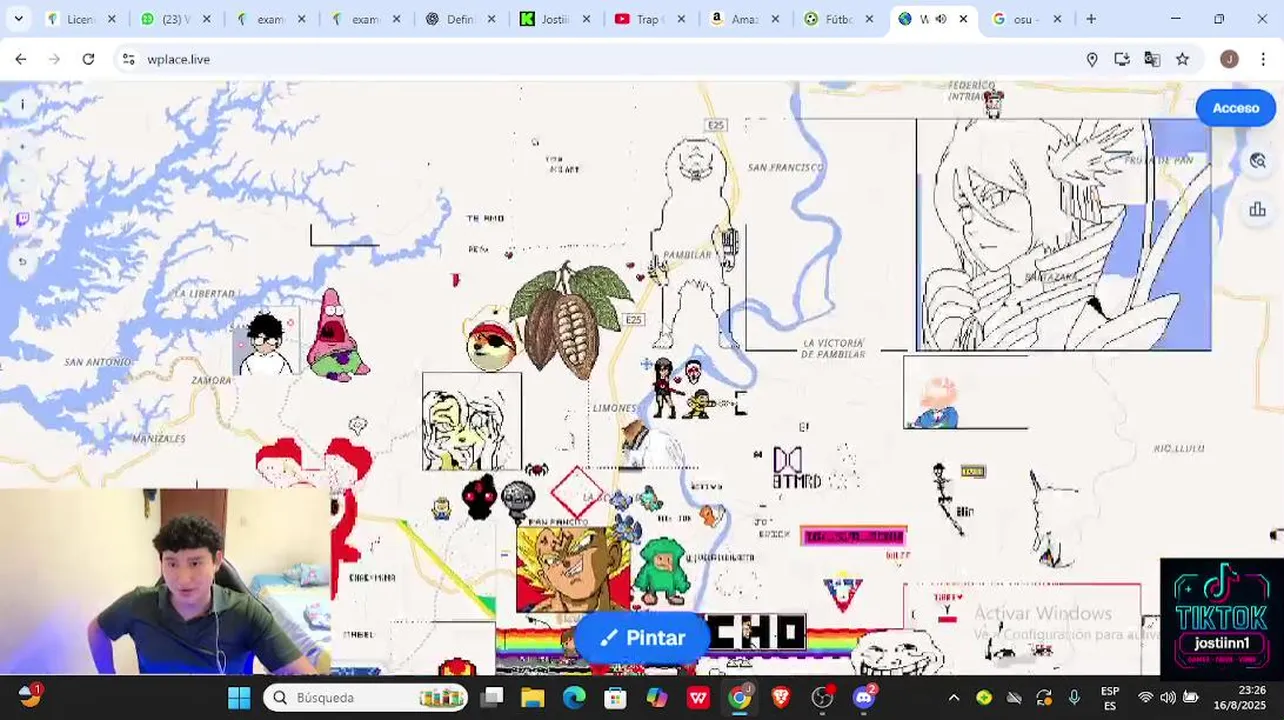Reload the wplace.live page
This screenshot has width=1284, height=720.
88,59
